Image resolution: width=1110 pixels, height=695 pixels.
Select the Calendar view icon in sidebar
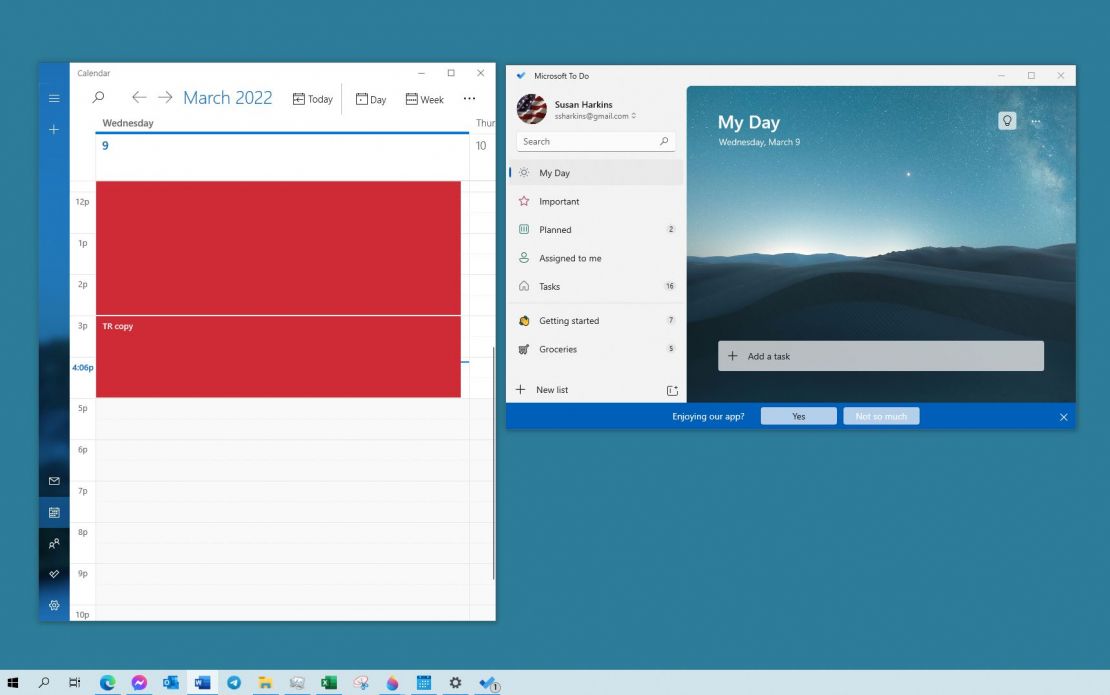coord(54,512)
